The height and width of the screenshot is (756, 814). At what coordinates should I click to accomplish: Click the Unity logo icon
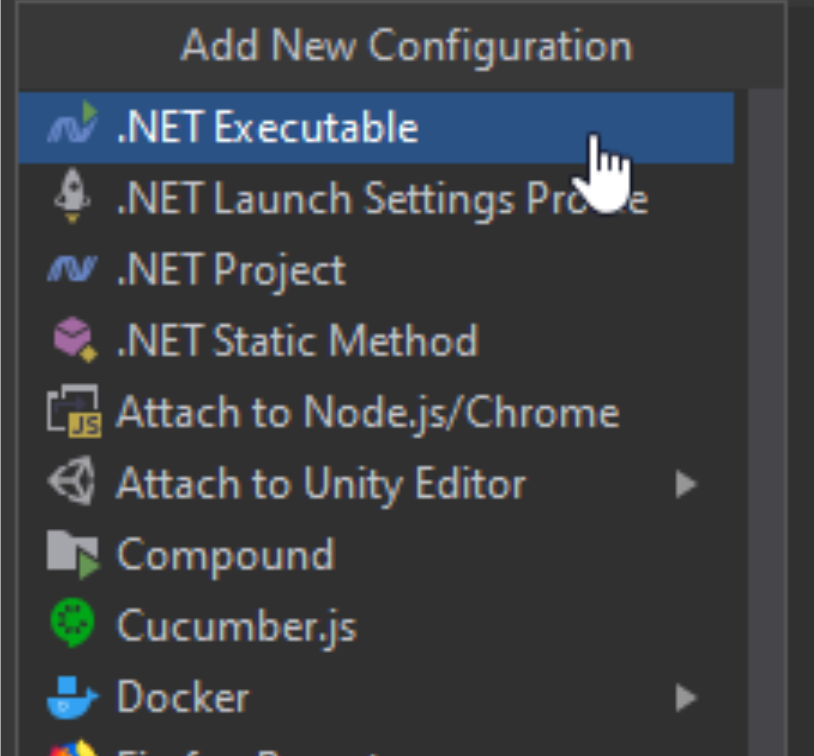[72, 481]
